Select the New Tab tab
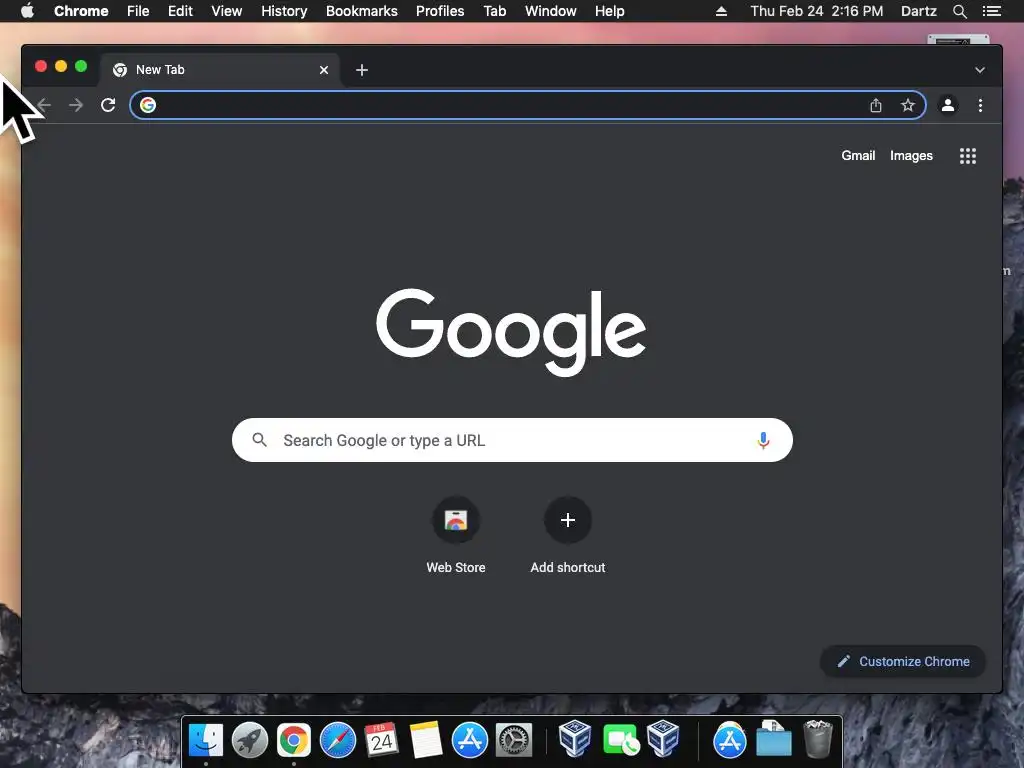The height and width of the screenshot is (768, 1024). 219,70
